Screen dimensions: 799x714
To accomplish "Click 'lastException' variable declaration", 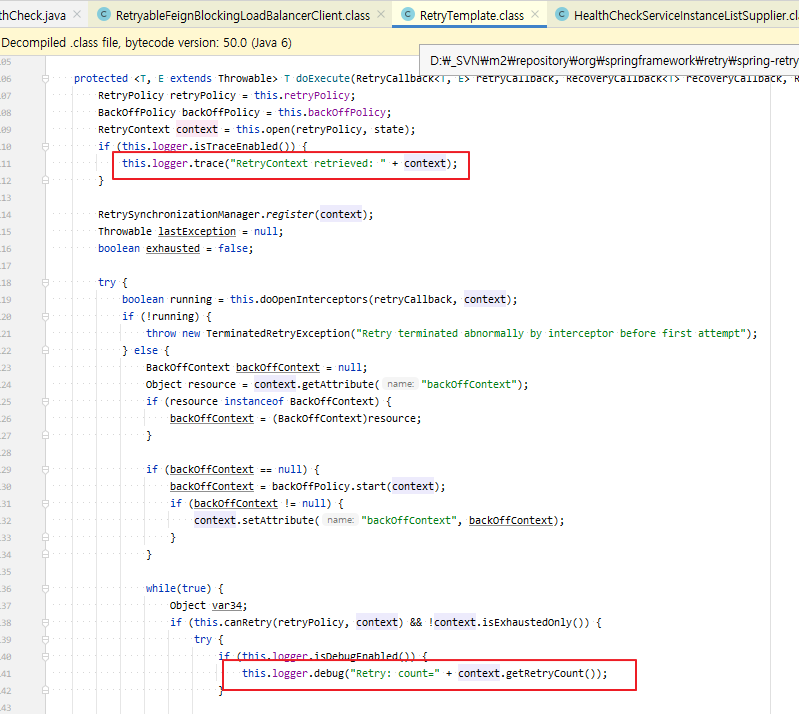I will tap(197, 231).
